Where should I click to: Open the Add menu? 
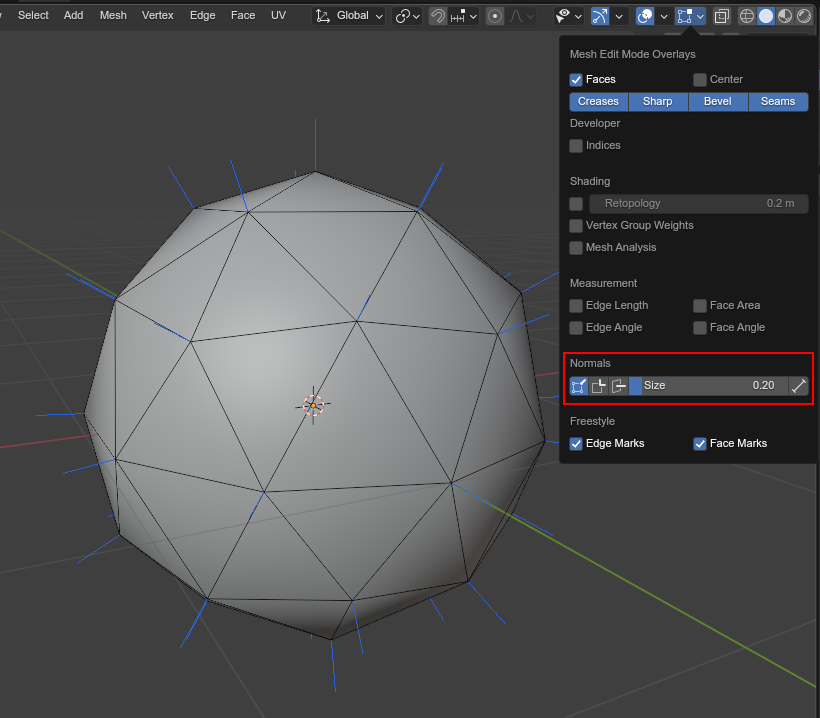pos(73,16)
